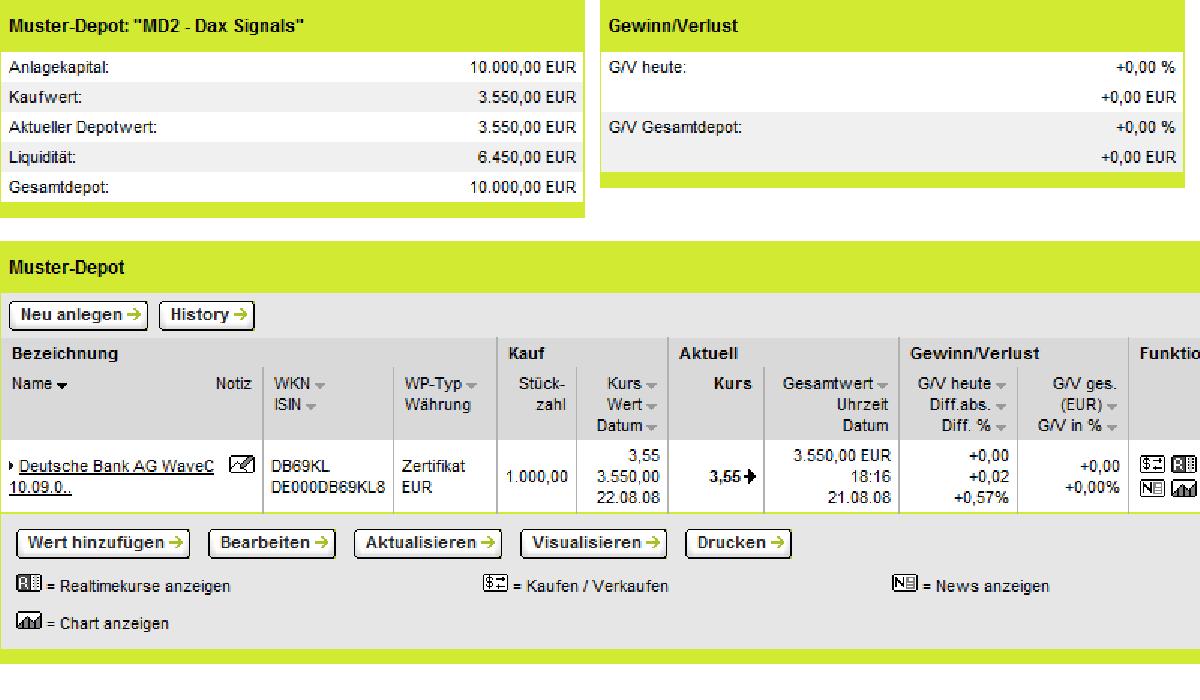Viewport: 1200px width, 700px height.
Task: Click the G/V in % value +0,00%
Action: click(1094, 488)
